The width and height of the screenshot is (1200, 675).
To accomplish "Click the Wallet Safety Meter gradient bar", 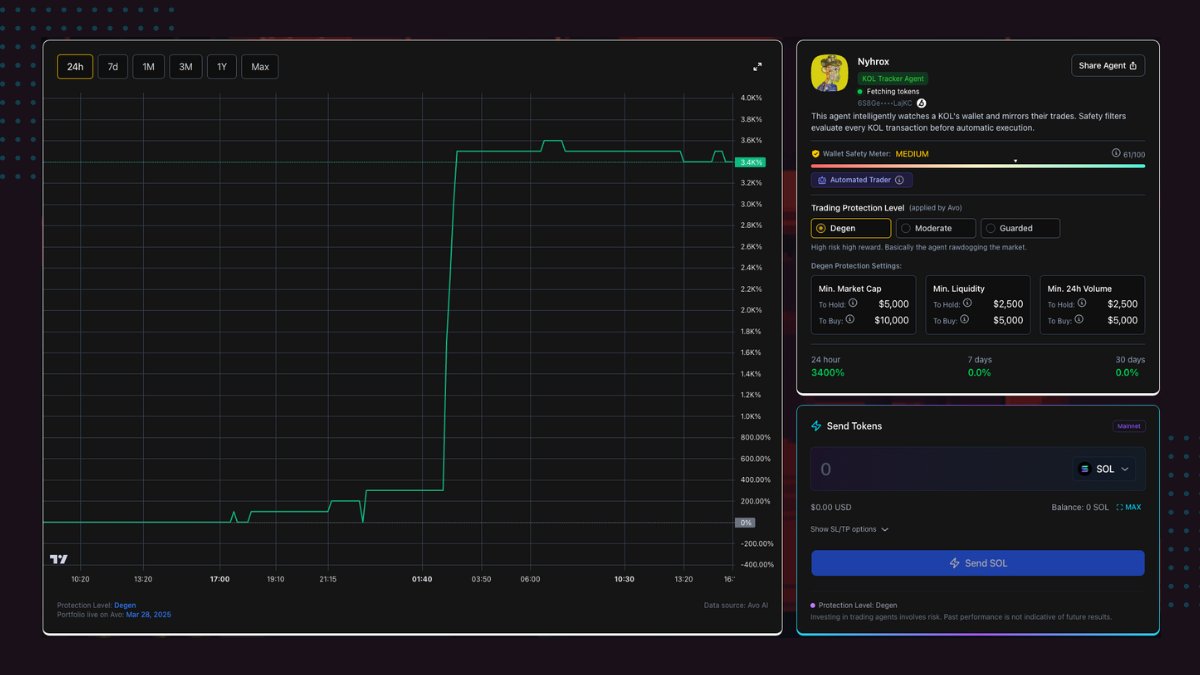I will pos(977,164).
